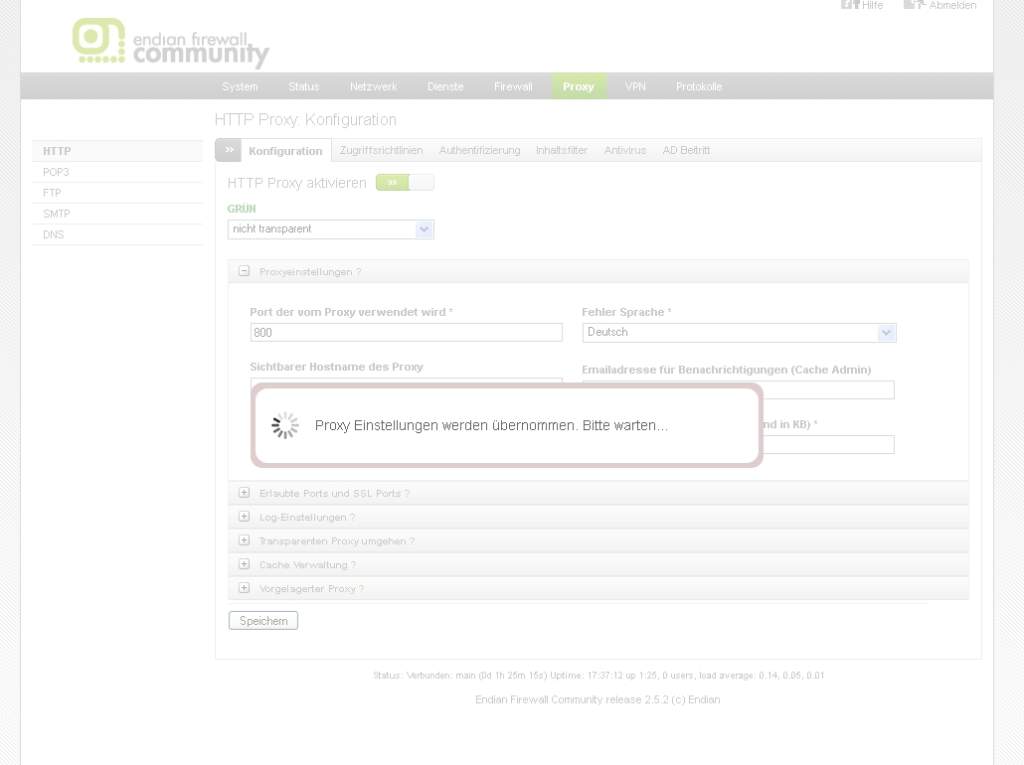1024x765 pixels.
Task: Click plus icon beside Vorgelagerter Proxy
Action: (244, 589)
